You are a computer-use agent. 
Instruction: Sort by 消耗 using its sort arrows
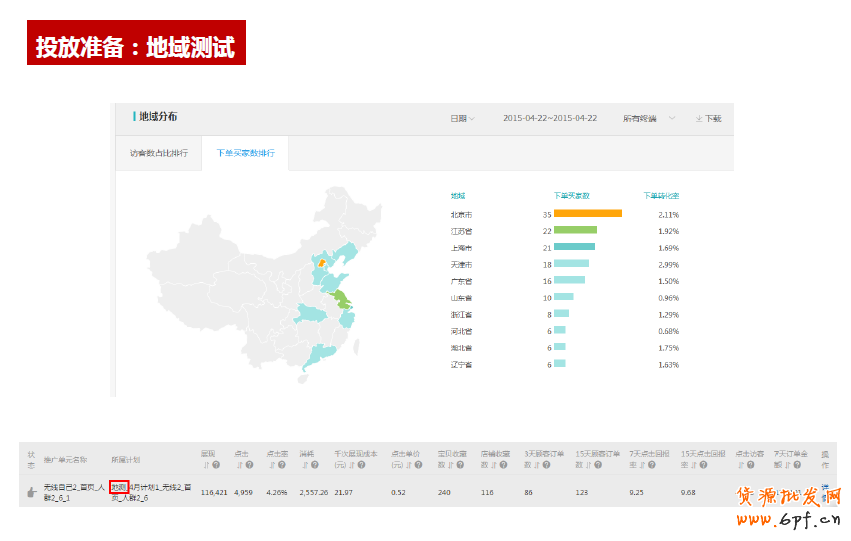click(x=305, y=464)
